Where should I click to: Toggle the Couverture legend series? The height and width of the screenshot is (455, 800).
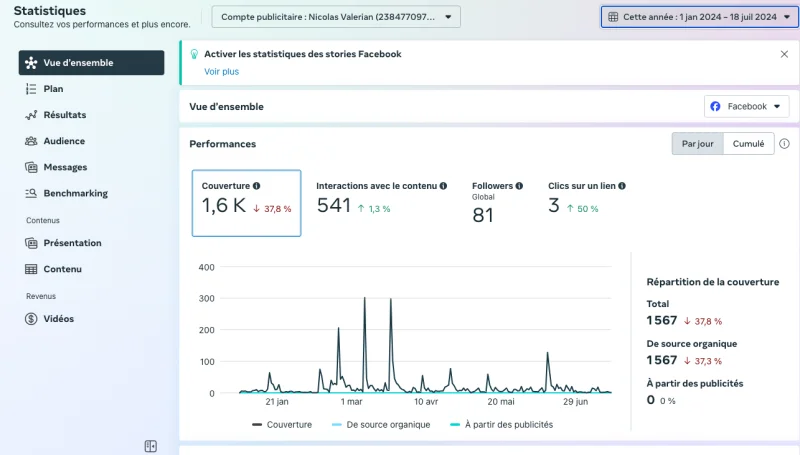point(282,424)
